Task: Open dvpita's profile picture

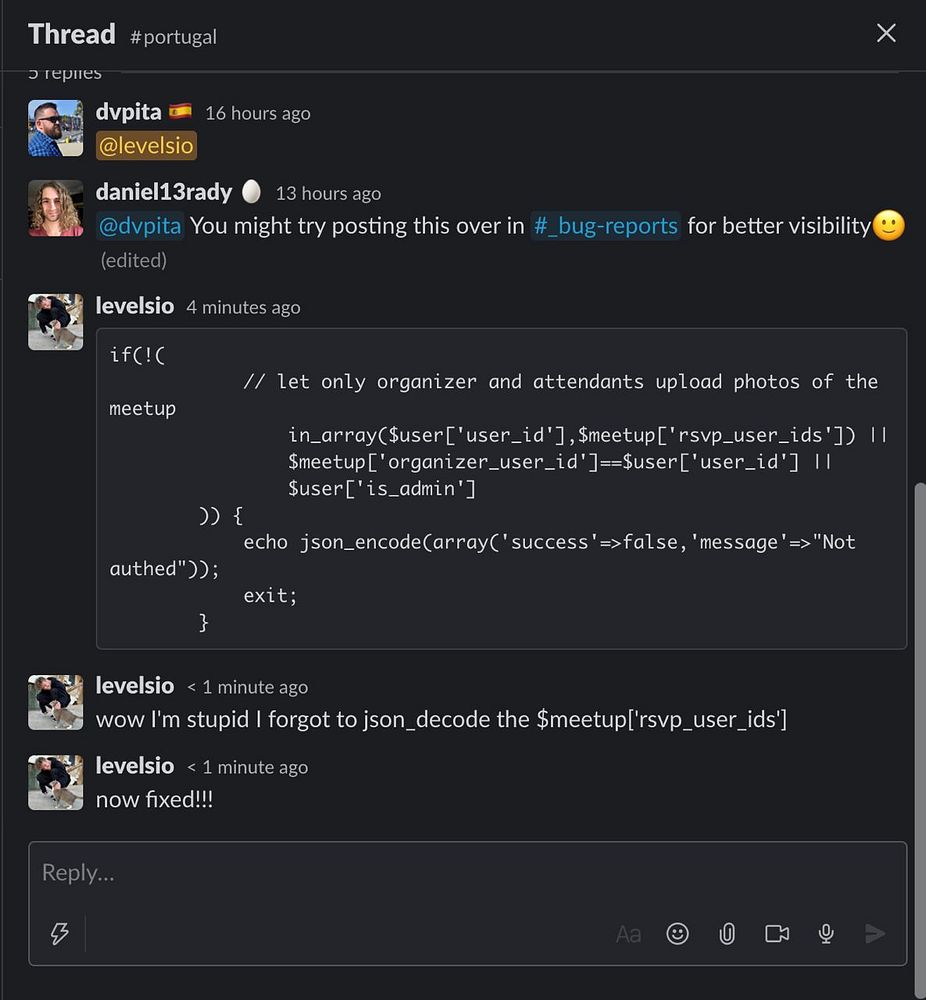Action: (x=56, y=128)
